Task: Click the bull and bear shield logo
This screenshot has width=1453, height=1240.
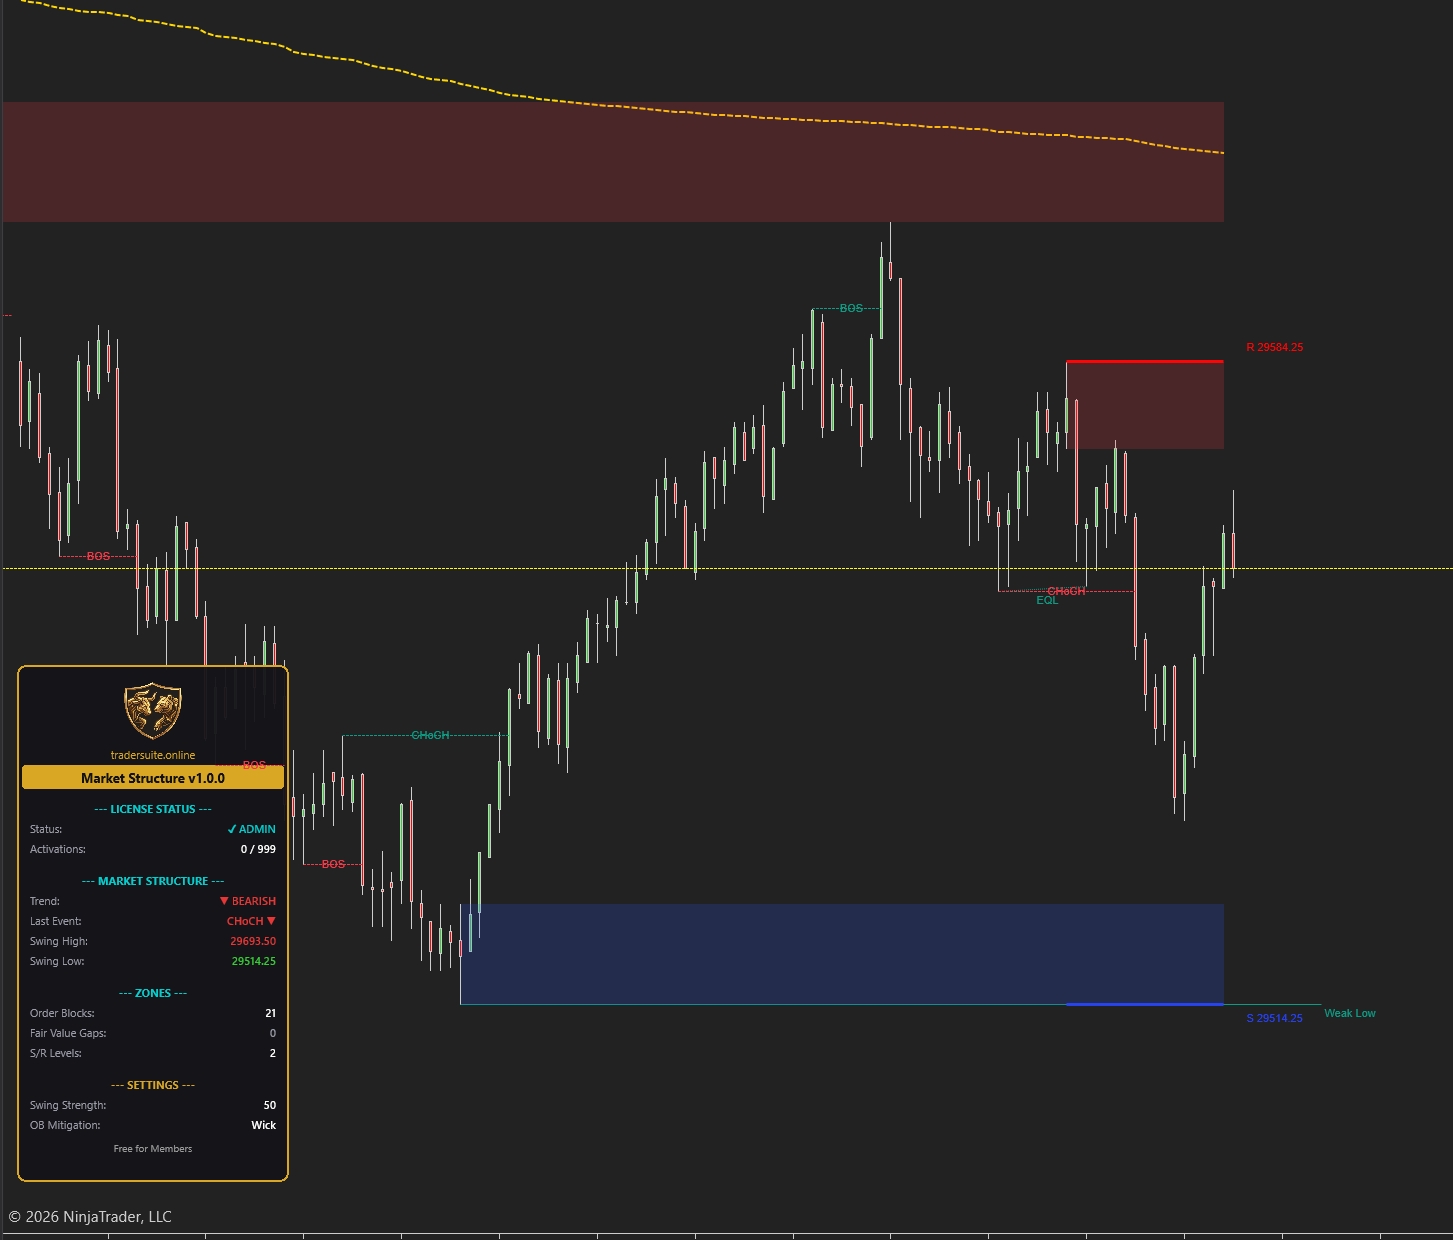Action: (x=152, y=711)
